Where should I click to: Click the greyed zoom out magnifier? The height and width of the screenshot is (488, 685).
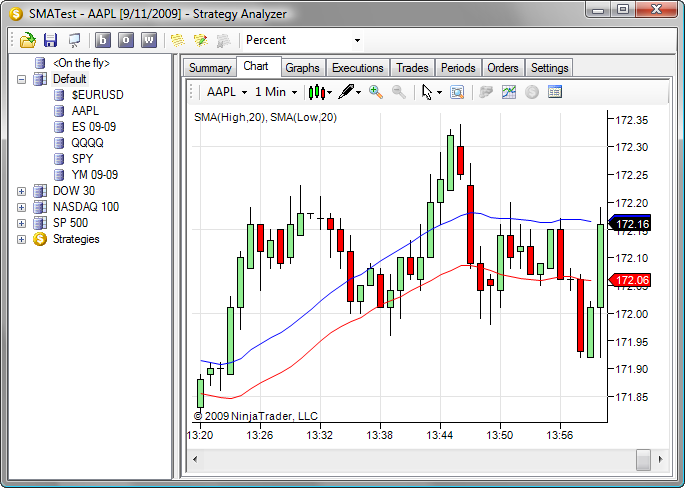398,92
